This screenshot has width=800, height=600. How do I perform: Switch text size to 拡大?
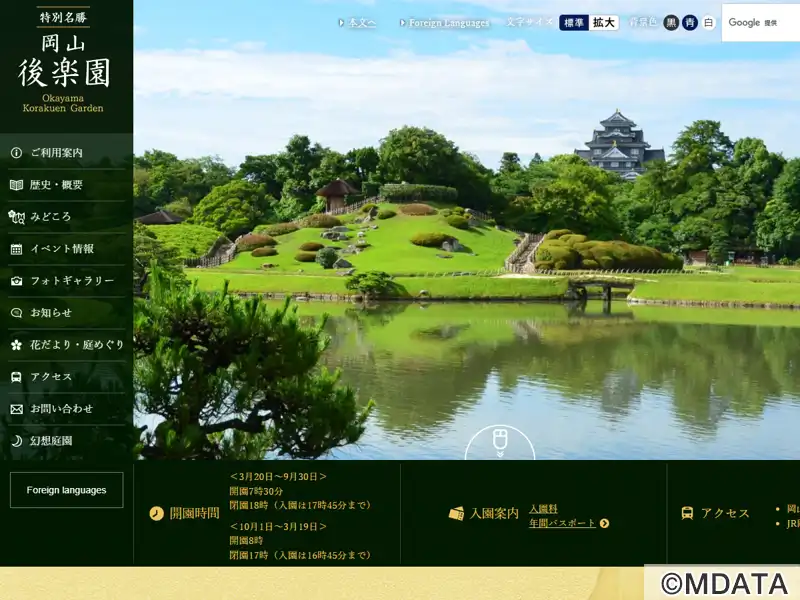[x=603, y=23]
